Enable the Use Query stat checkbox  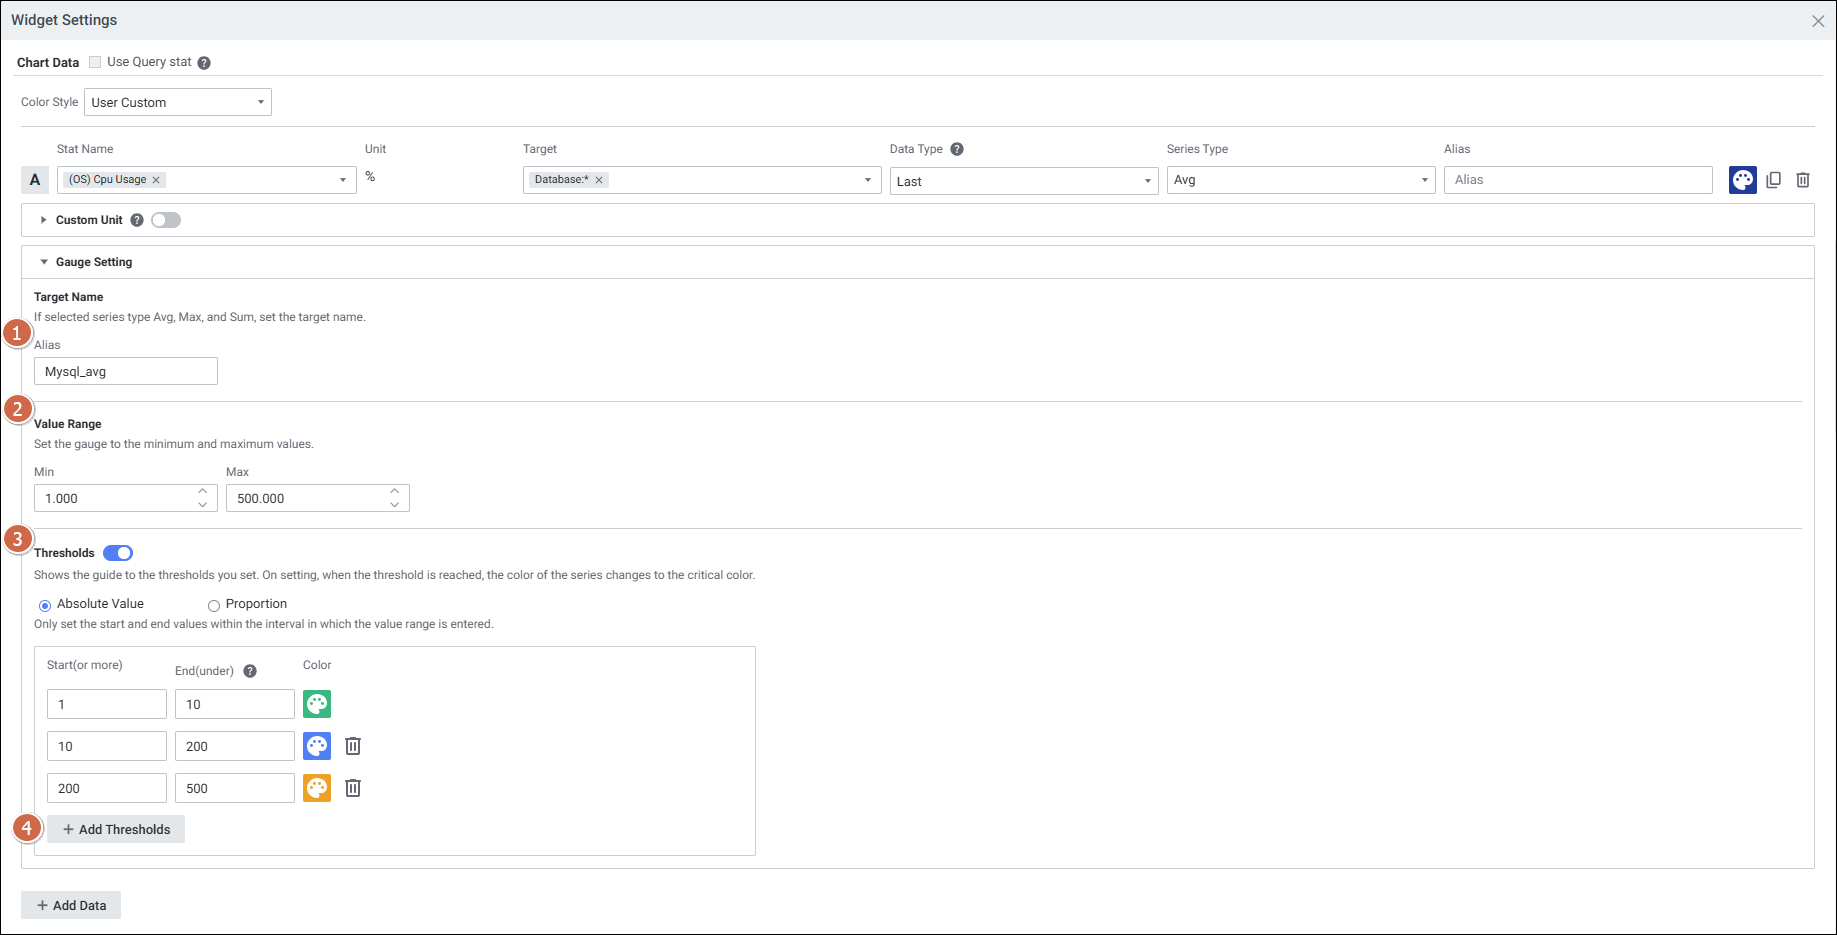[x=95, y=62]
